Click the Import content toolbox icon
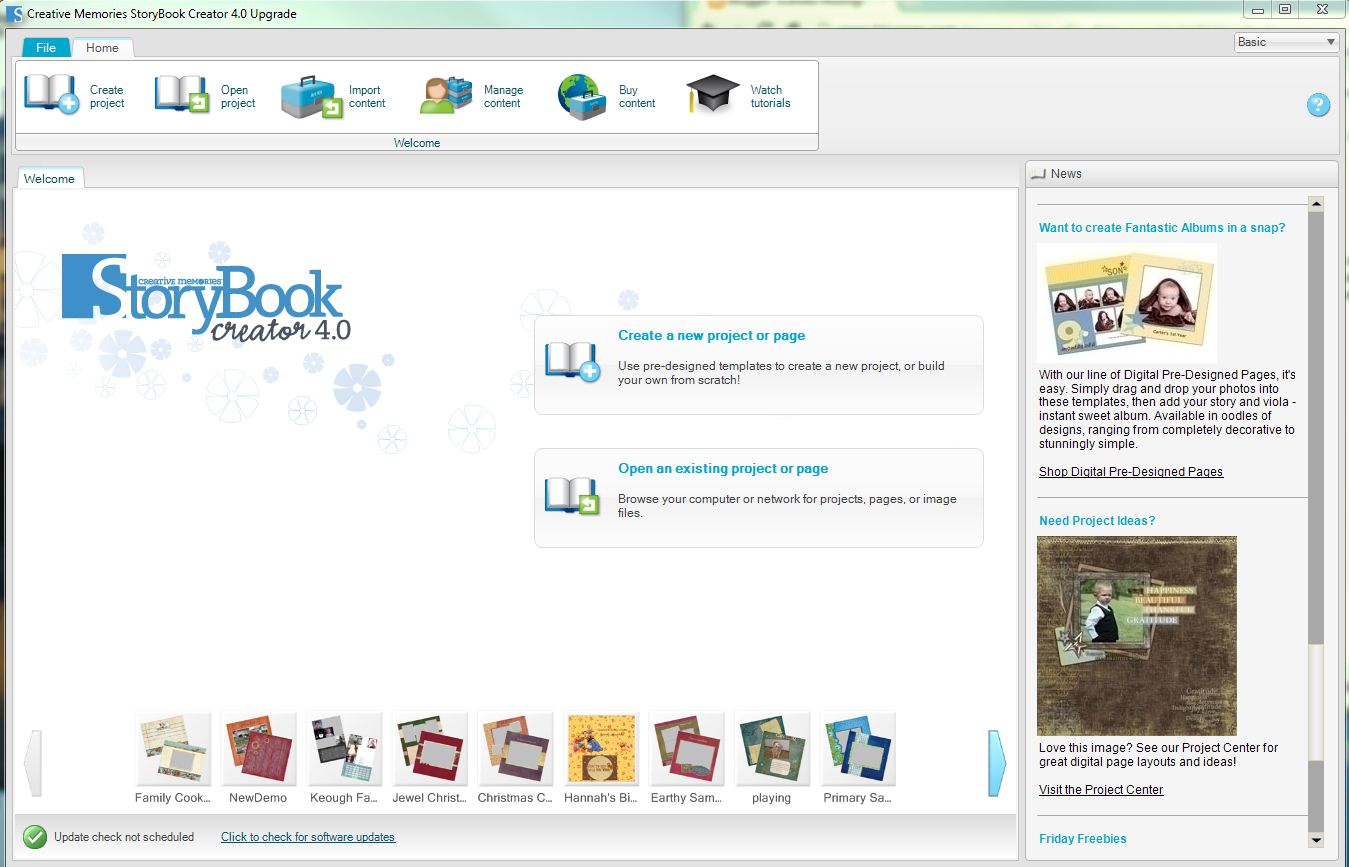 point(311,97)
